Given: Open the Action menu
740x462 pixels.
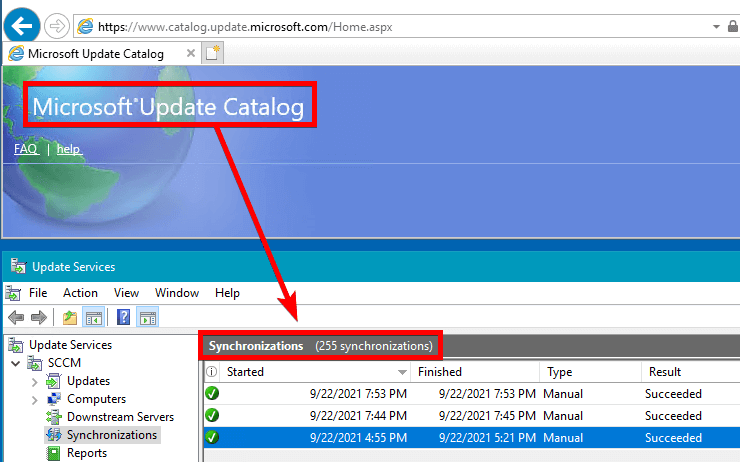Looking at the screenshot, I should coord(80,293).
